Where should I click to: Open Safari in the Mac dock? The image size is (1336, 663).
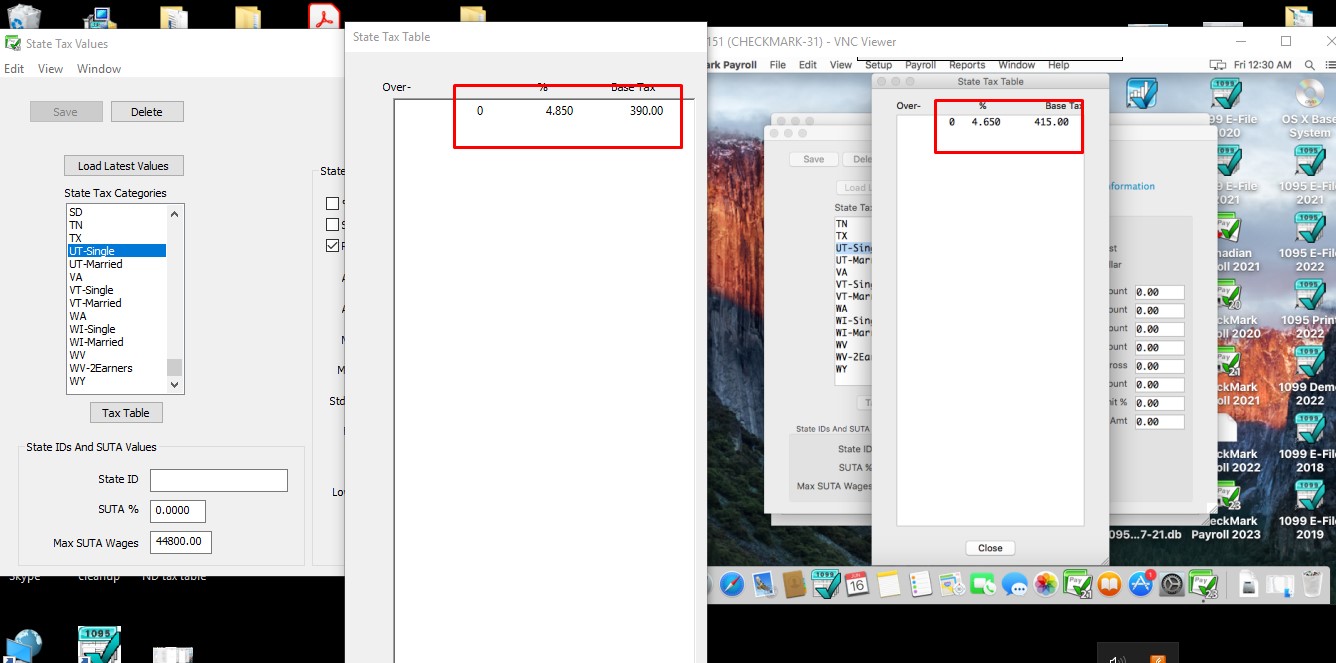pyautogui.click(x=733, y=584)
